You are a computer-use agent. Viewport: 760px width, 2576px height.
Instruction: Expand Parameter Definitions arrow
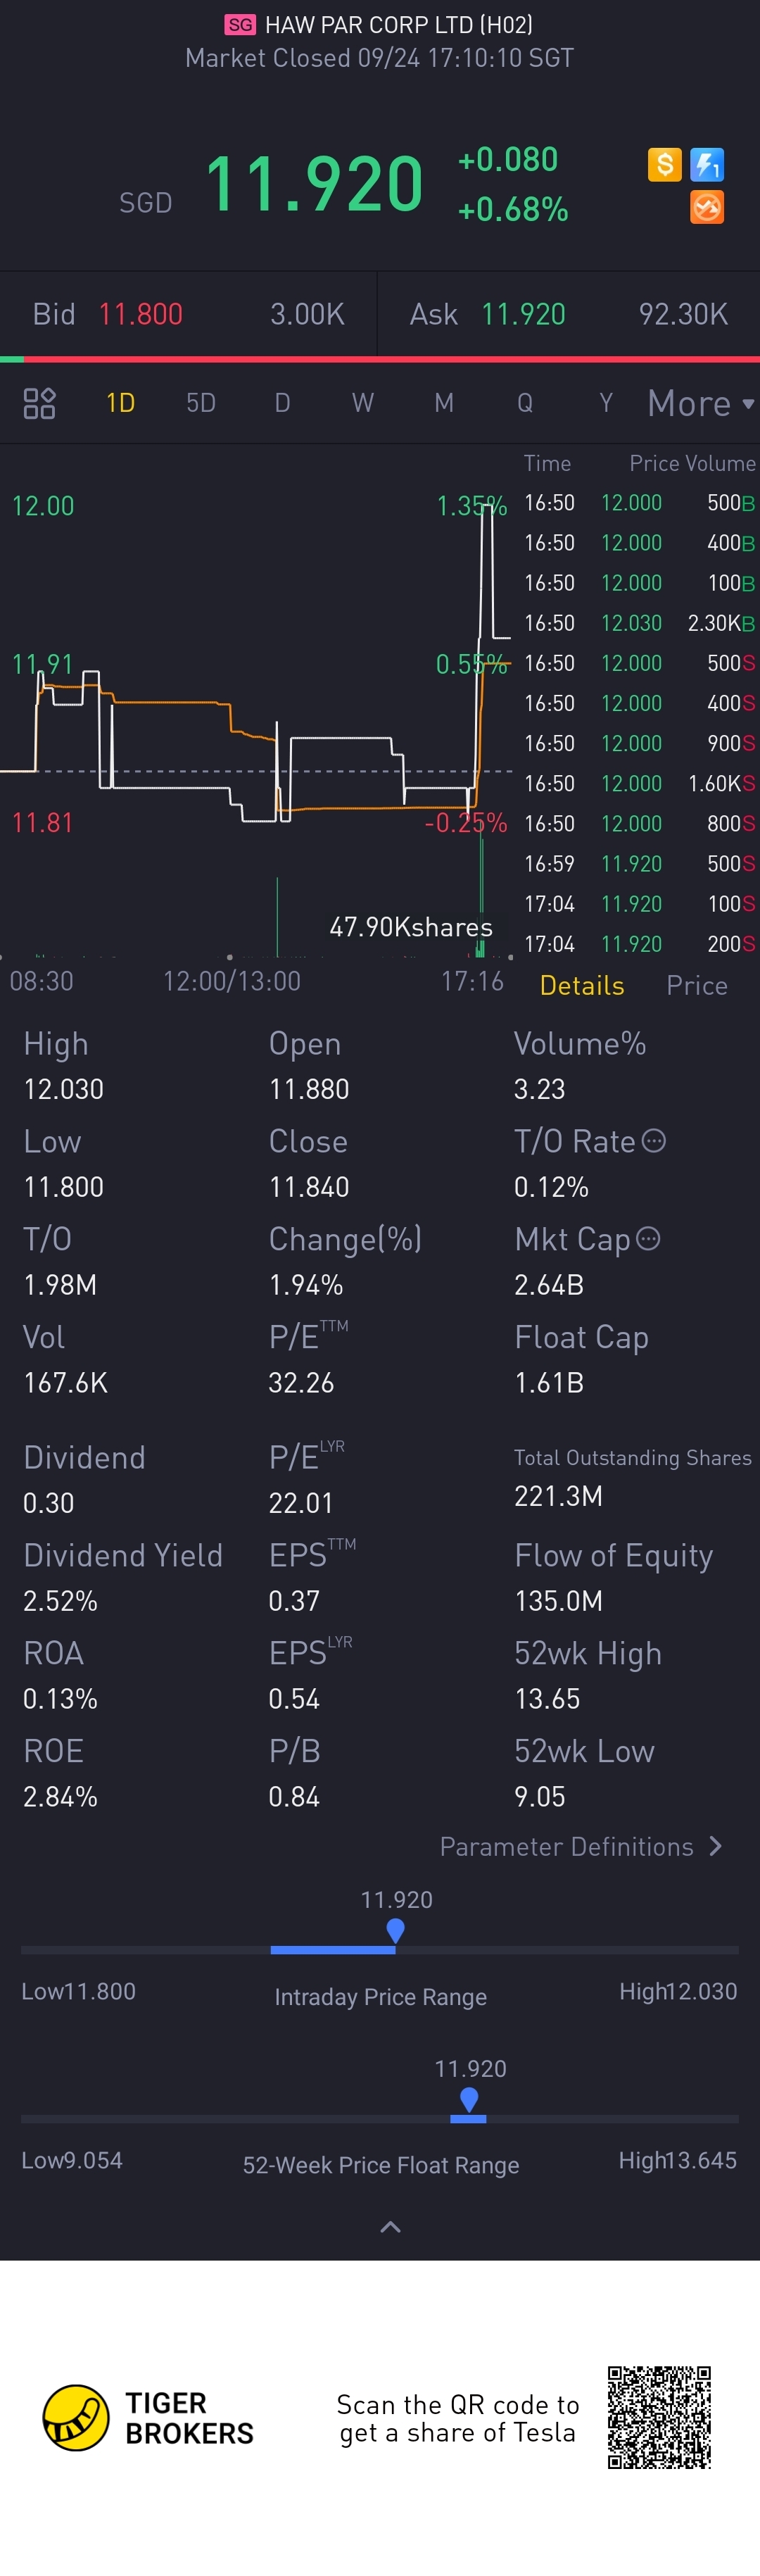pyautogui.click(x=715, y=1846)
